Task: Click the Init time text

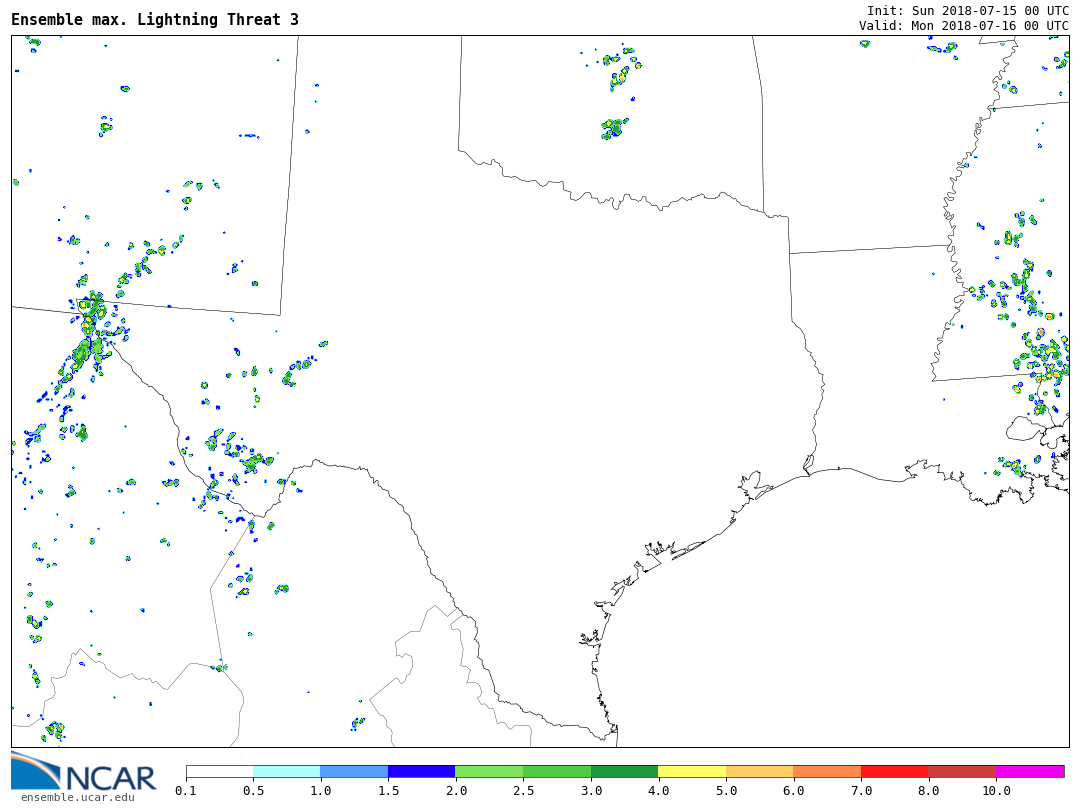Action: [967, 10]
